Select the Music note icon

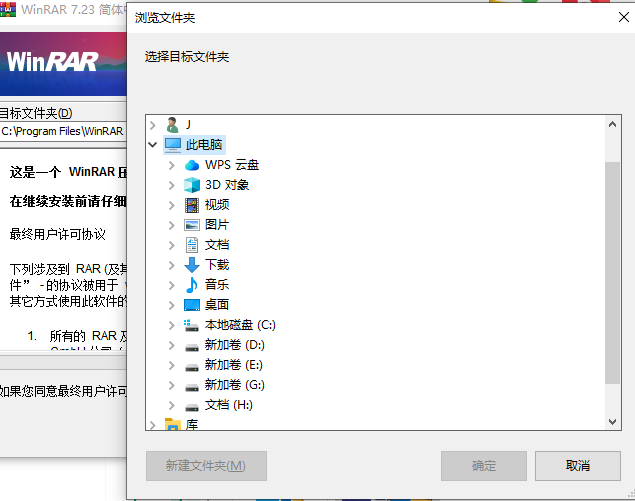point(192,284)
